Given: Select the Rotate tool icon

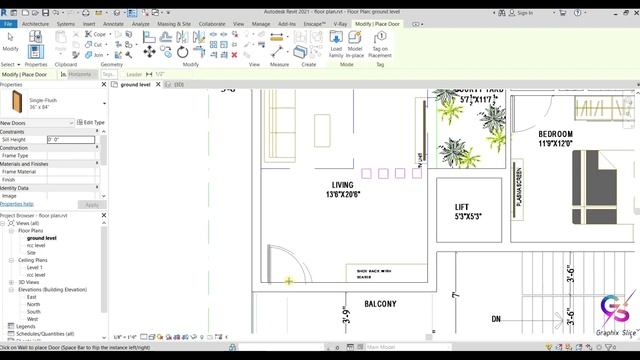Looking at the screenshot, I should coord(182,52).
